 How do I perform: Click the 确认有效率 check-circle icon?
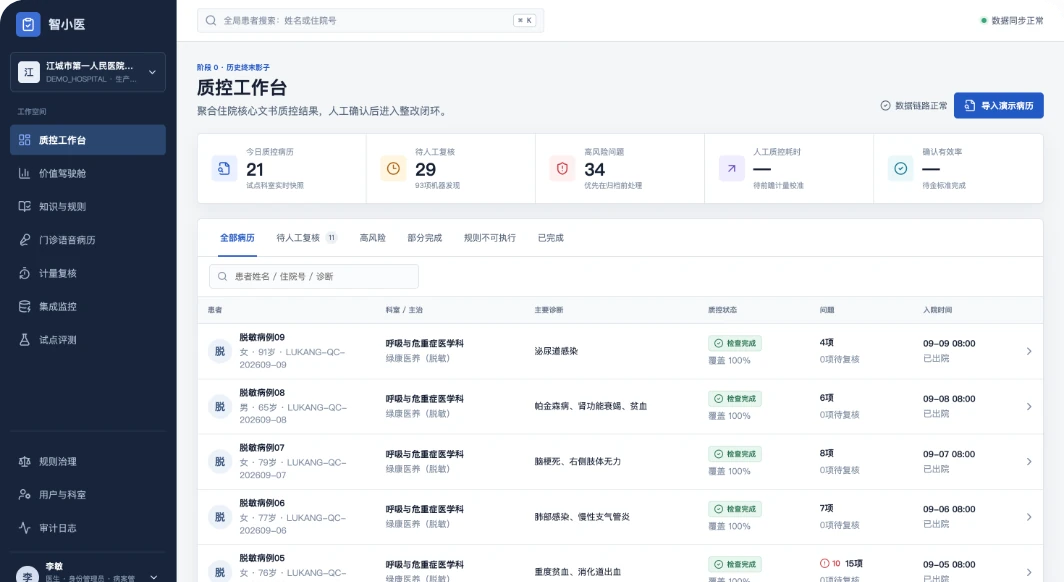(900, 168)
